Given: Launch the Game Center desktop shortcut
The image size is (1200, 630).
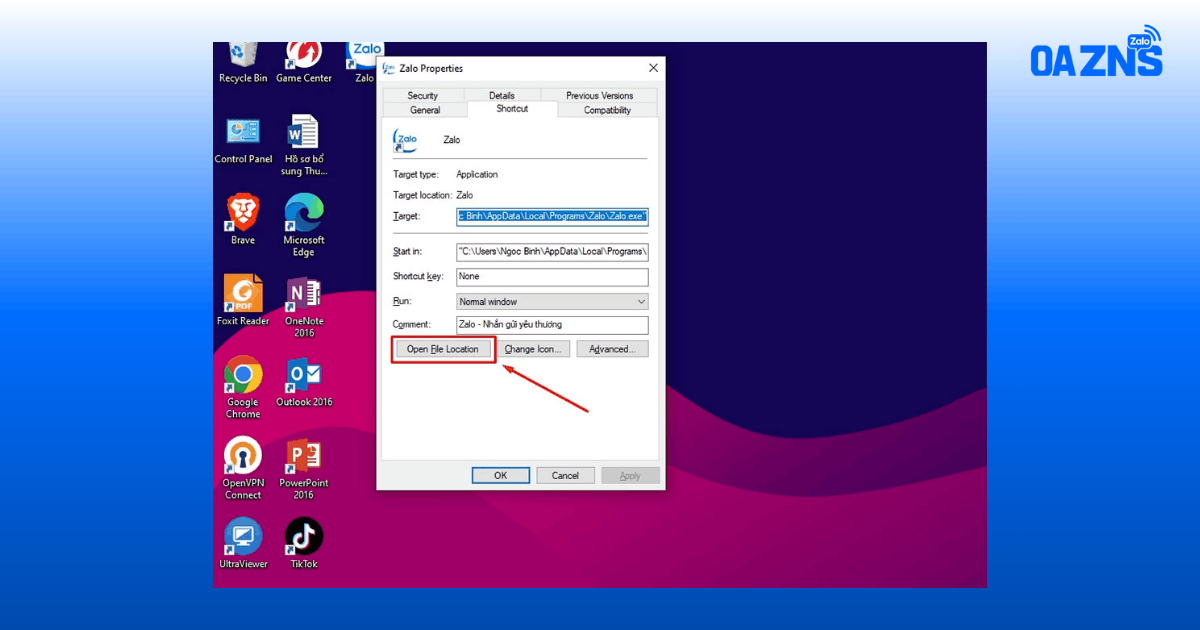Looking at the screenshot, I should coord(304,62).
